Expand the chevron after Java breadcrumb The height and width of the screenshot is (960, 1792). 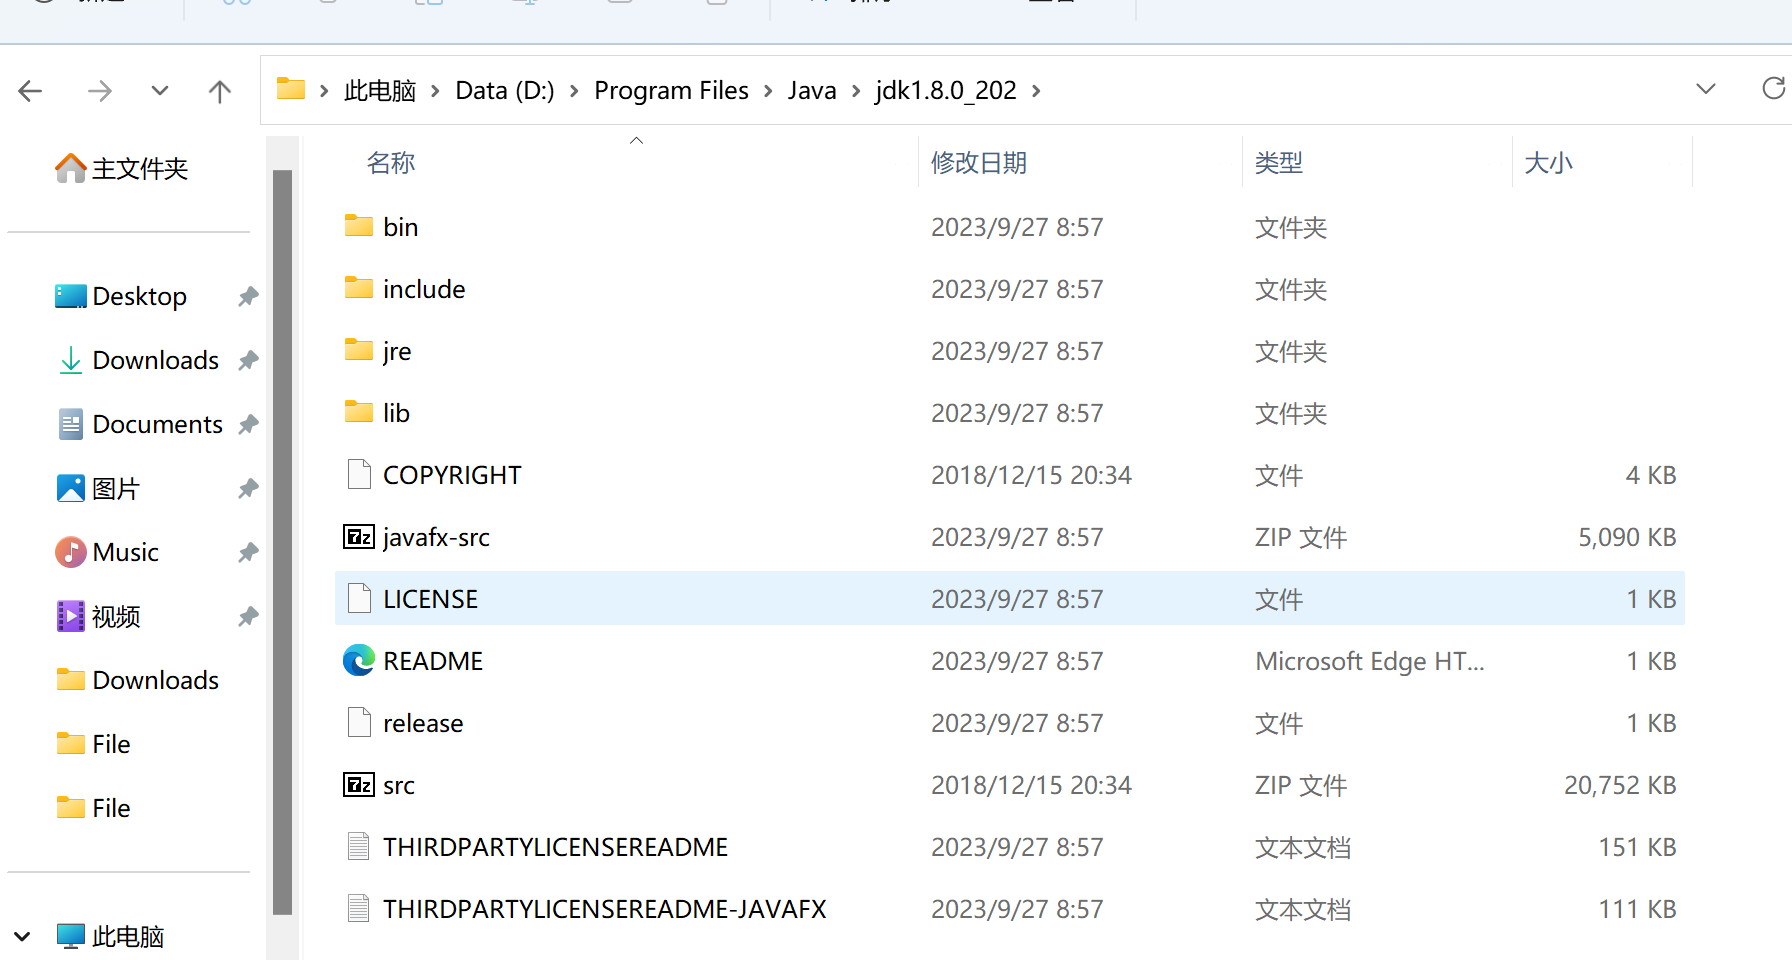coord(856,91)
